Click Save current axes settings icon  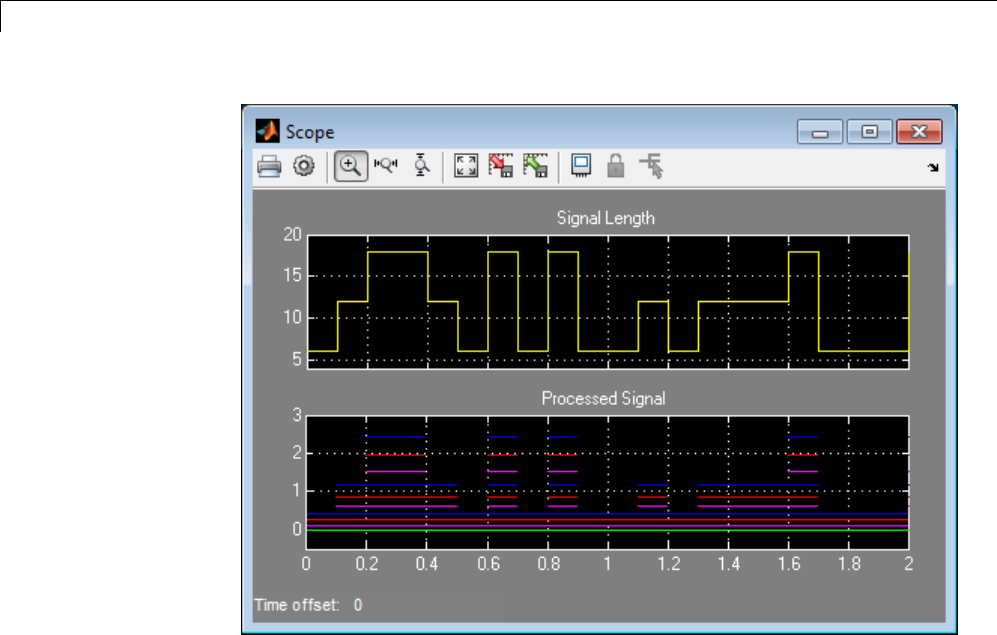500,167
